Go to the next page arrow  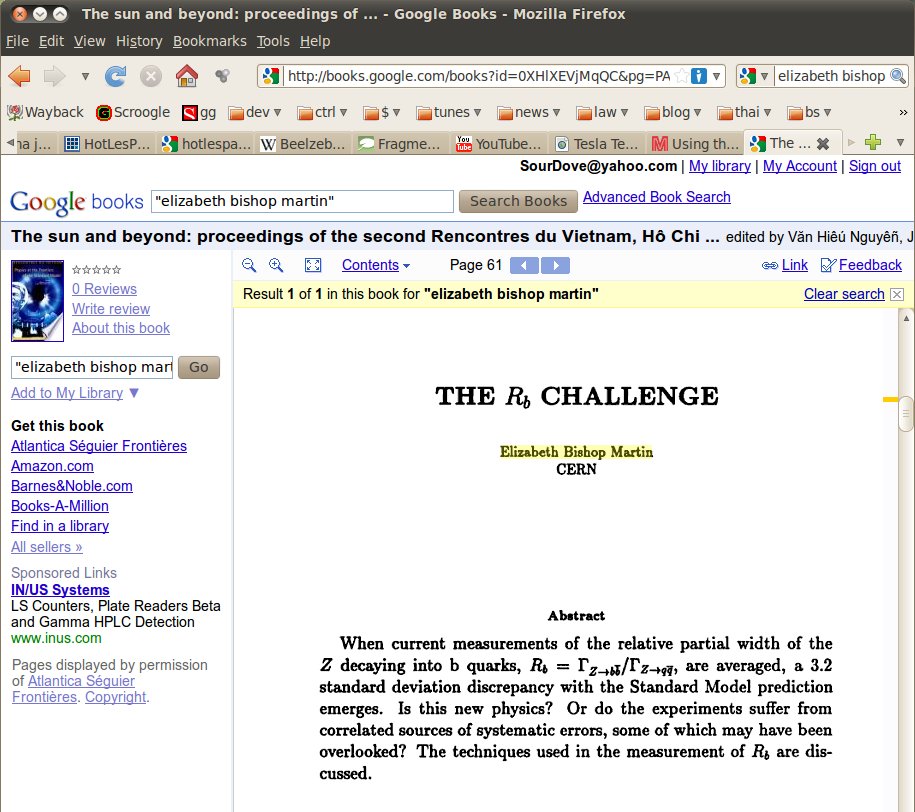(555, 265)
